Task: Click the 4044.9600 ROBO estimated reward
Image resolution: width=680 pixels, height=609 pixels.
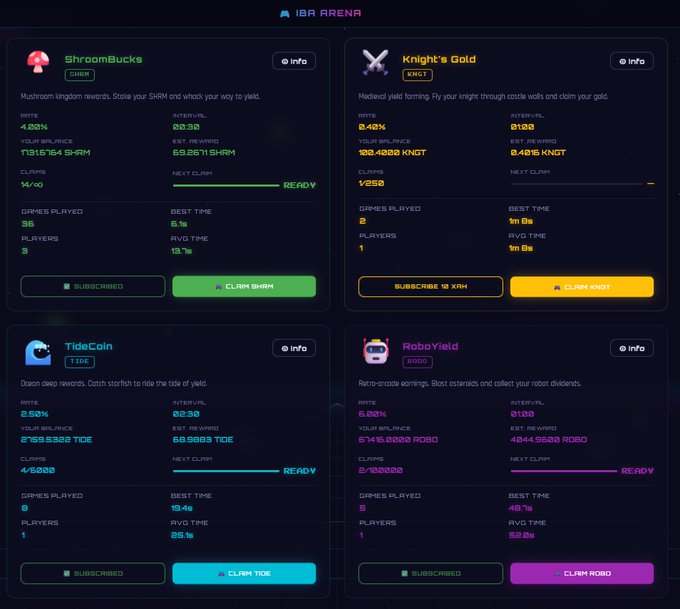Action: point(548,440)
